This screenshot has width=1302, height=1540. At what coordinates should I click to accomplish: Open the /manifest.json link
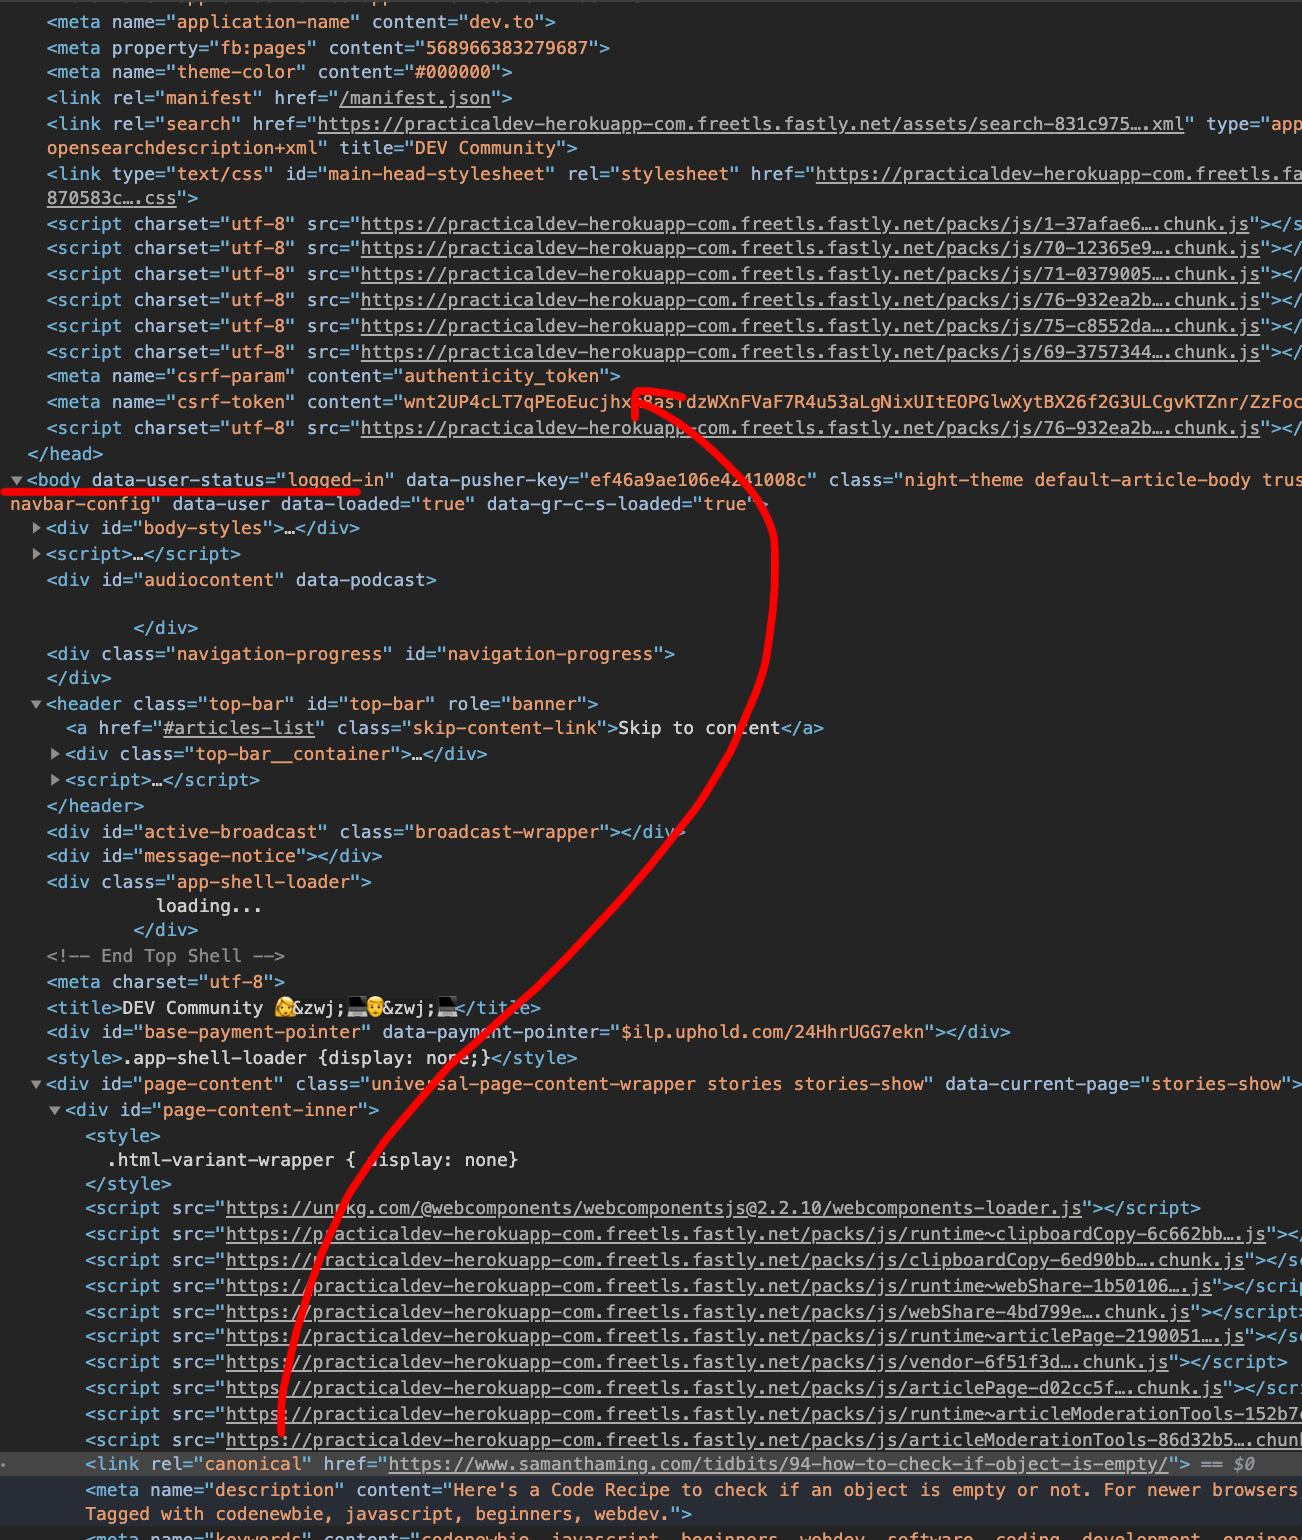point(415,98)
